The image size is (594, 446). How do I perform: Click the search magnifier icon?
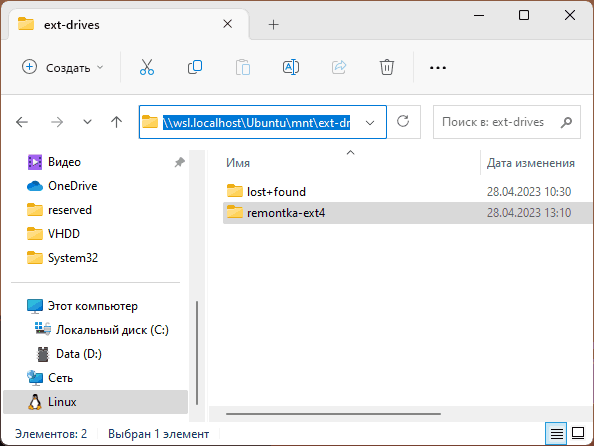point(566,122)
